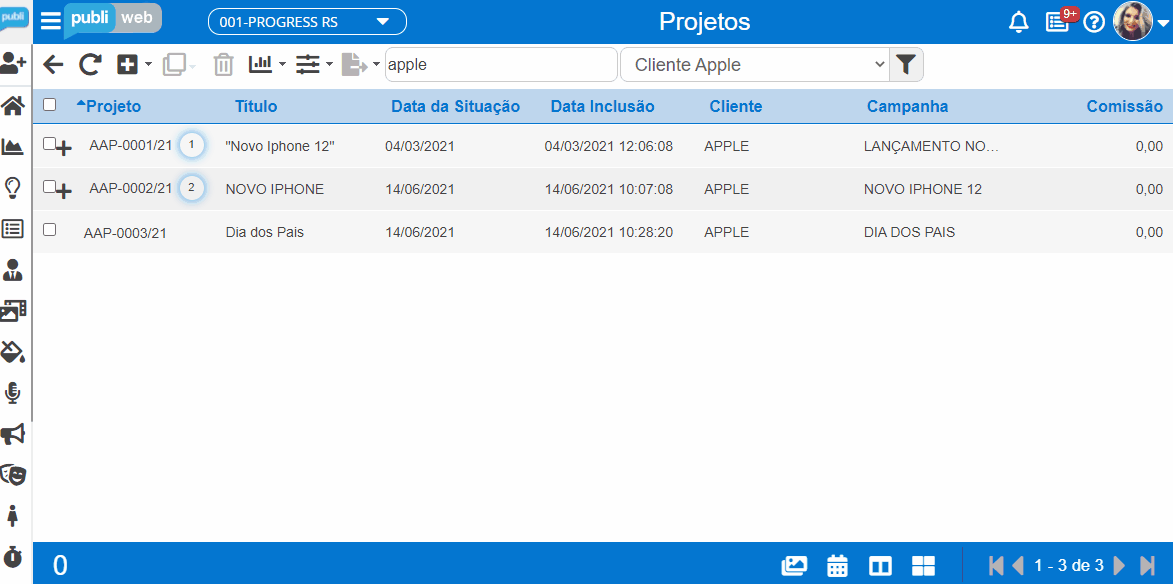The width and height of the screenshot is (1173, 584).
Task: Open the Cliente Apple filter dropdown
Action: [754, 65]
